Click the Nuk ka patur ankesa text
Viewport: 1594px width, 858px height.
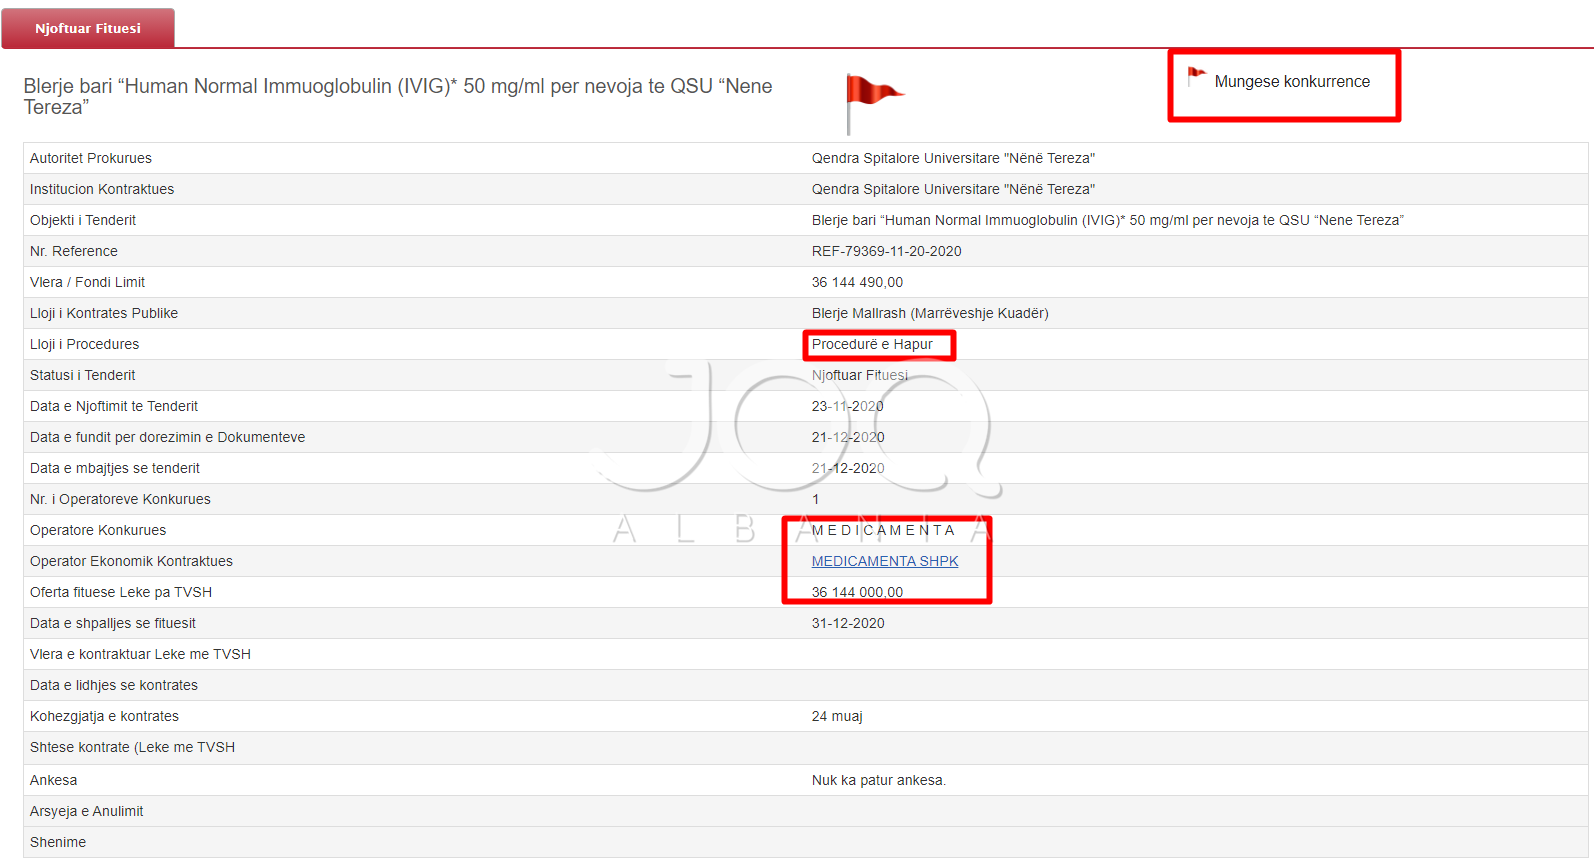[878, 780]
